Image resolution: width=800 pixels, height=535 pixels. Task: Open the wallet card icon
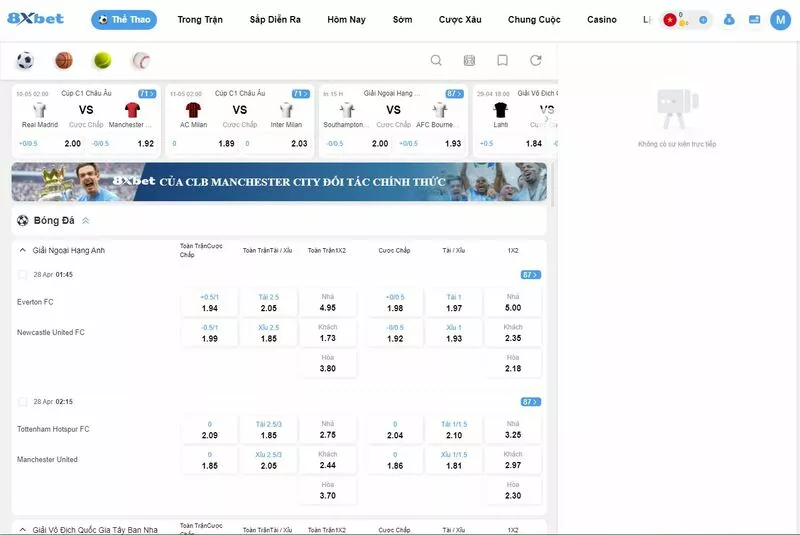(754, 19)
